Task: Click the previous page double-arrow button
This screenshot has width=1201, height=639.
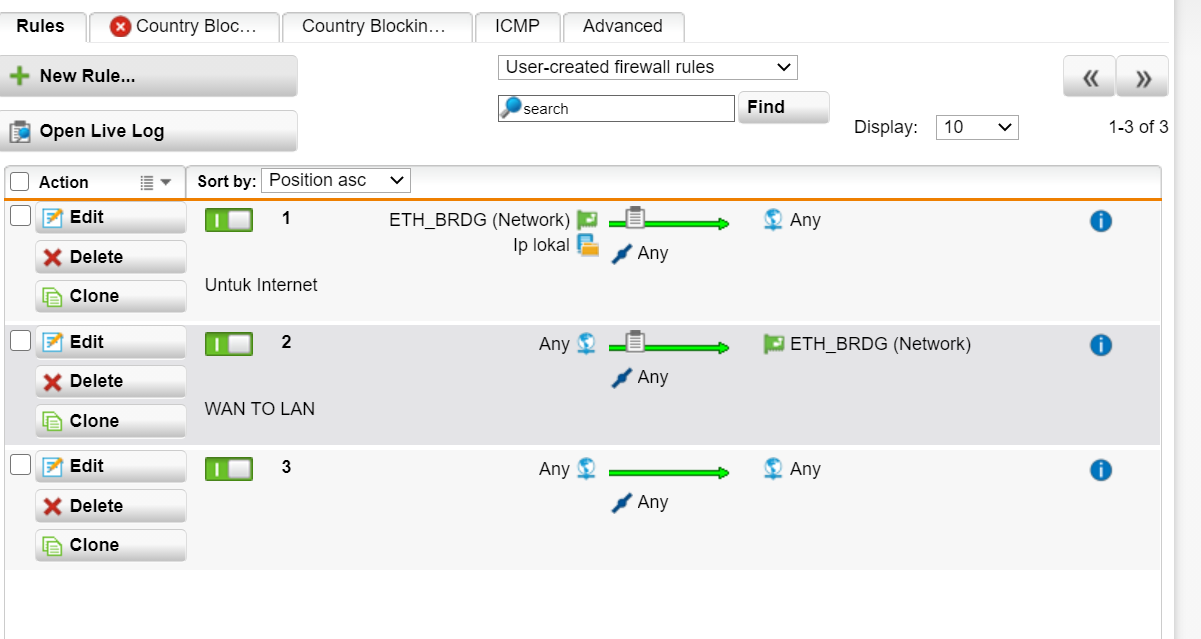Action: tap(1089, 78)
